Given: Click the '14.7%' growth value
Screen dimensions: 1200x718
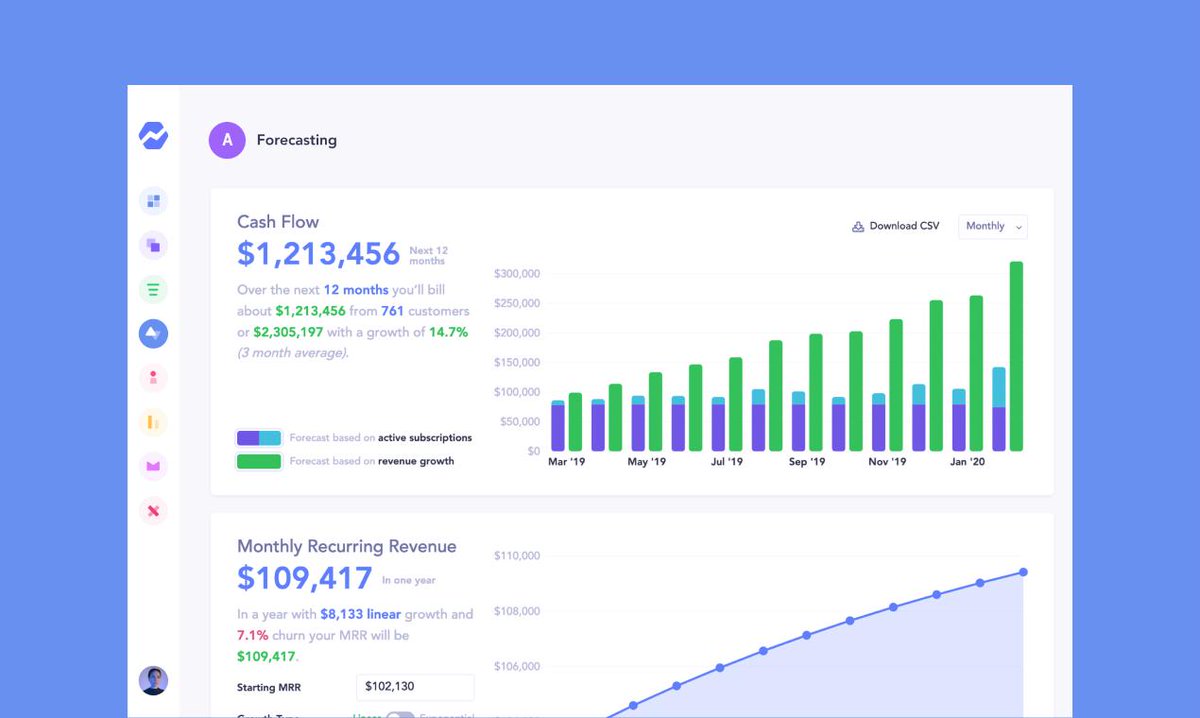Looking at the screenshot, I should pyautogui.click(x=448, y=332).
